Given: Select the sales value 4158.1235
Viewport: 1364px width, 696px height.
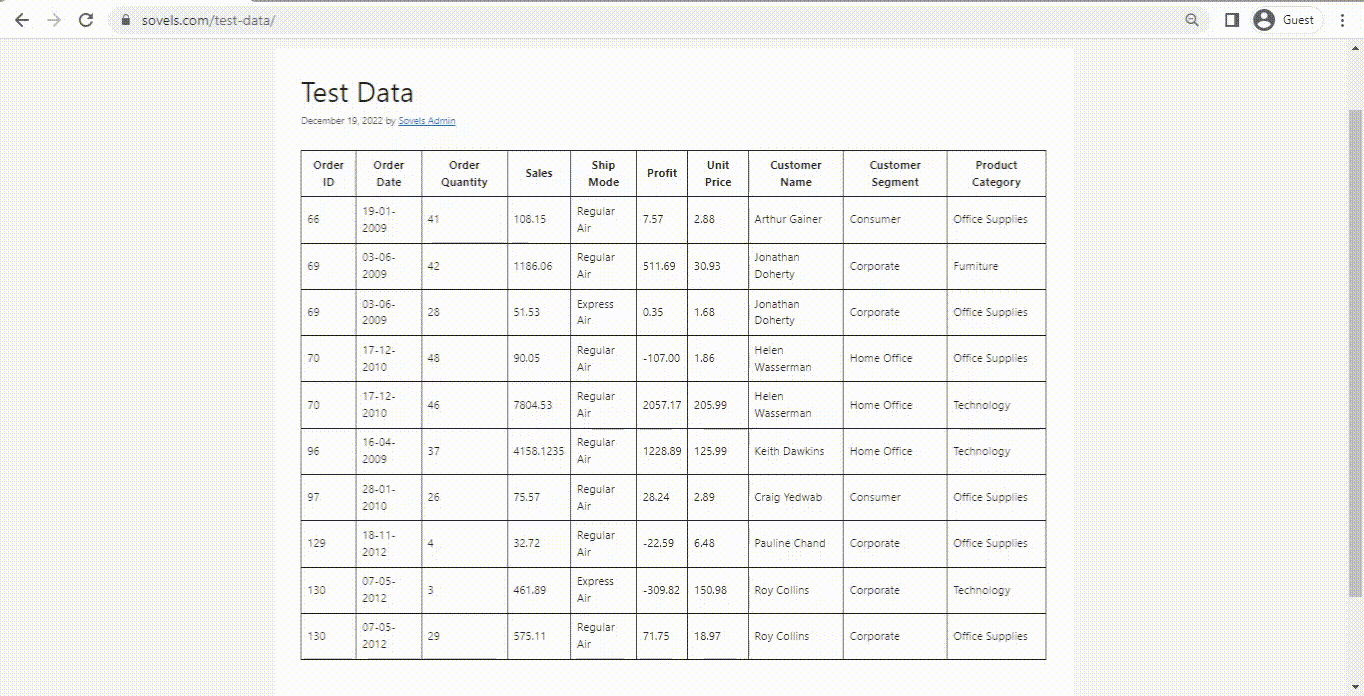Looking at the screenshot, I should (539, 451).
